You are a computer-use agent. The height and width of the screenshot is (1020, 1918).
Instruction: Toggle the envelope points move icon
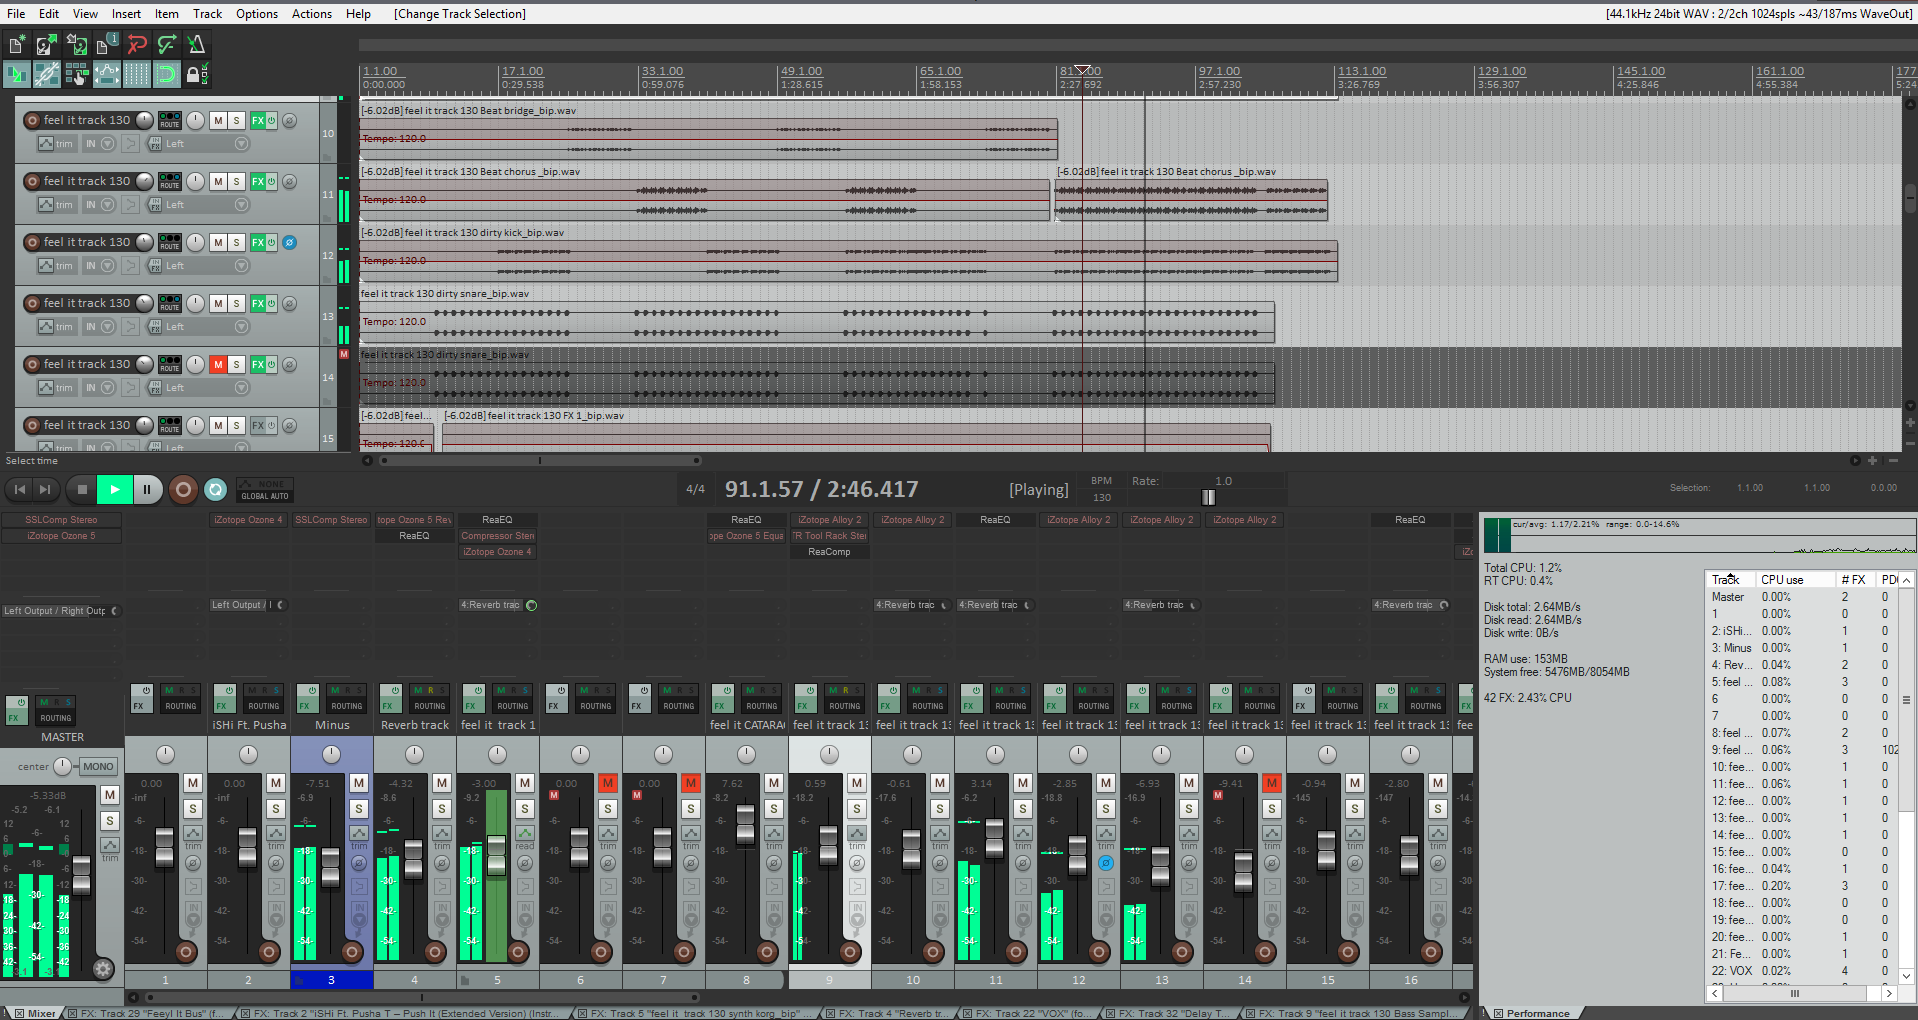pyautogui.click(x=107, y=74)
